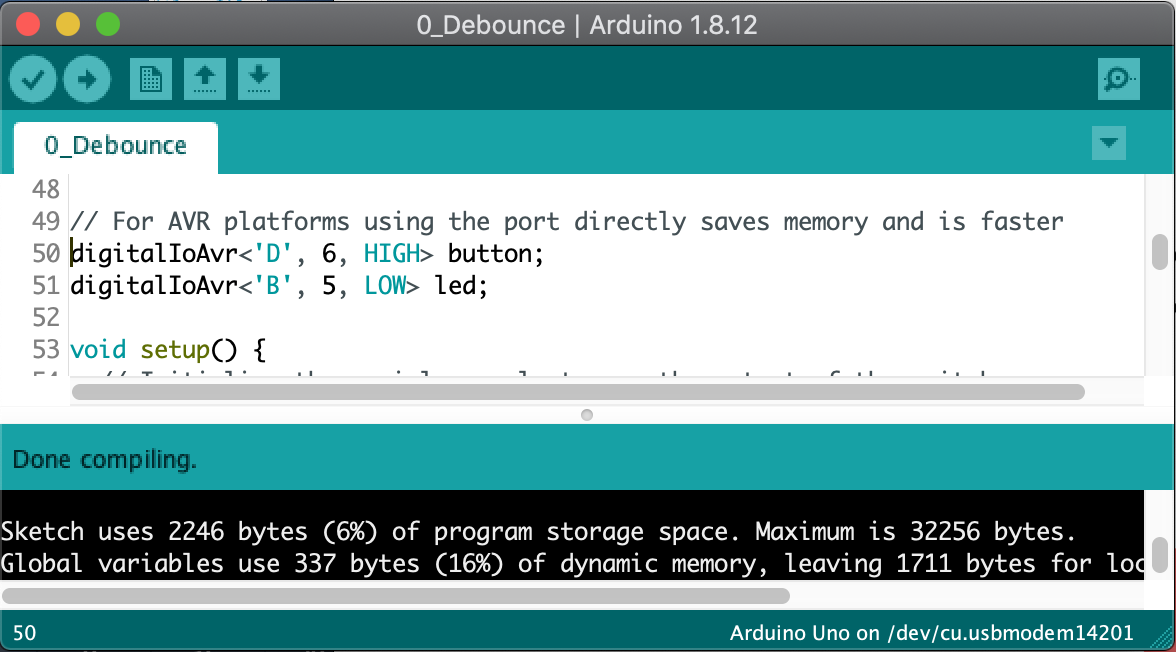Open a sketch using the up-arrow icon

tap(205, 79)
